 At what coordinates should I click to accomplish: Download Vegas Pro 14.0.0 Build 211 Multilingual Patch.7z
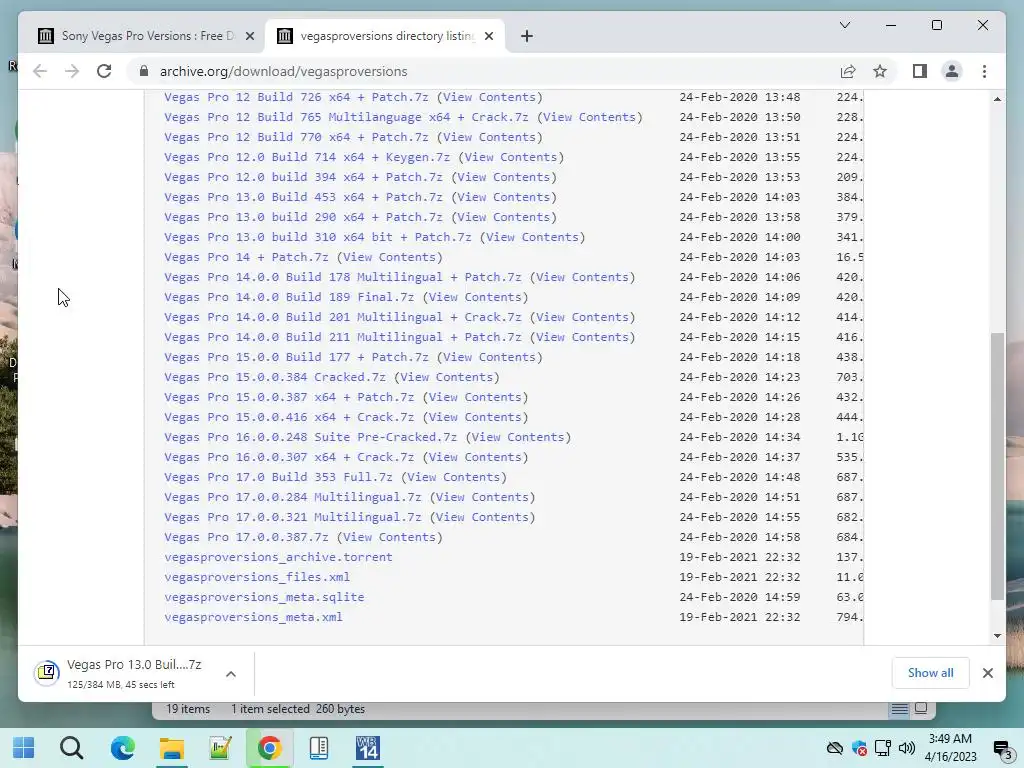coord(343,337)
